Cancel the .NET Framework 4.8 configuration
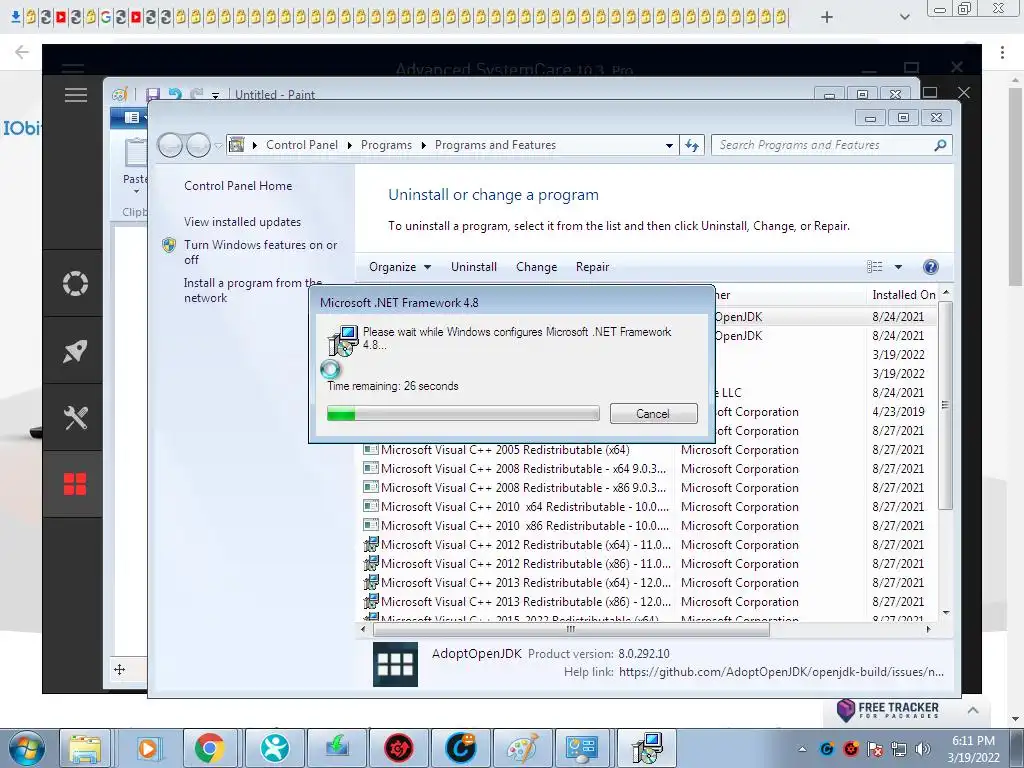 tap(654, 413)
